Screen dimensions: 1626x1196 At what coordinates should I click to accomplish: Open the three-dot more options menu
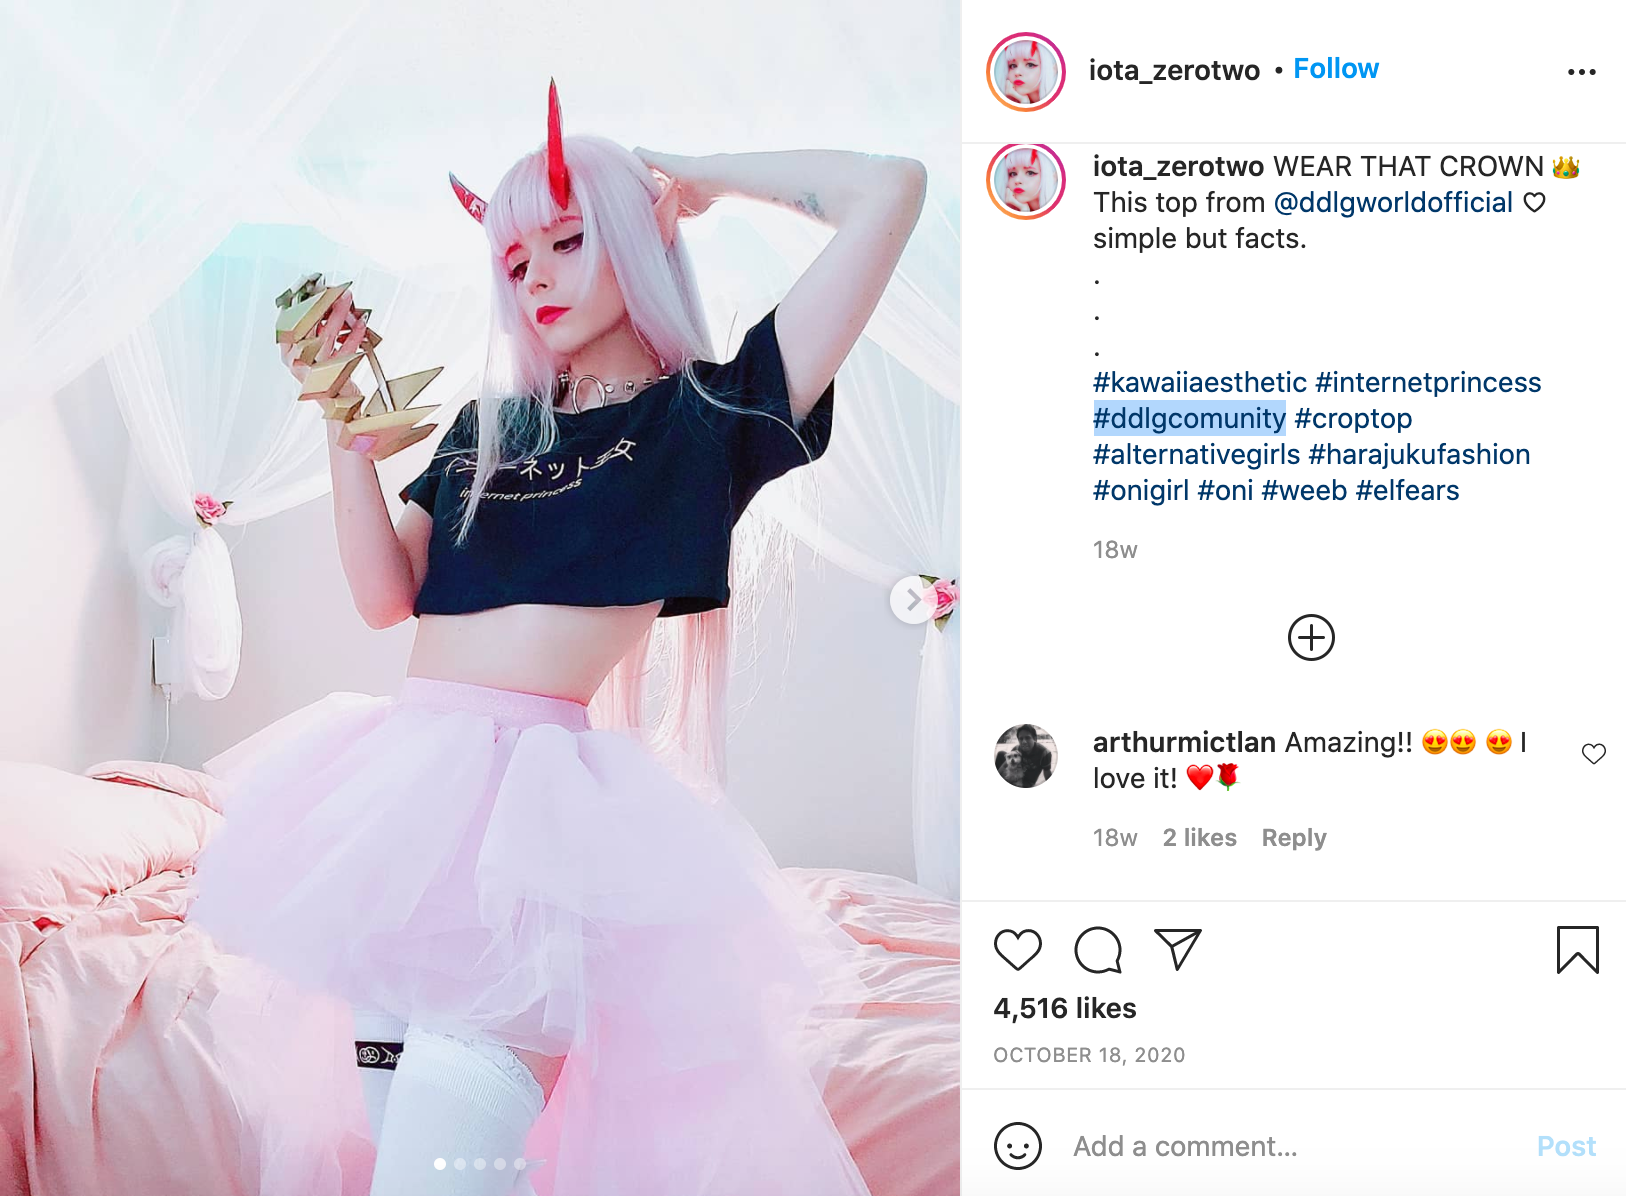[1582, 72]
